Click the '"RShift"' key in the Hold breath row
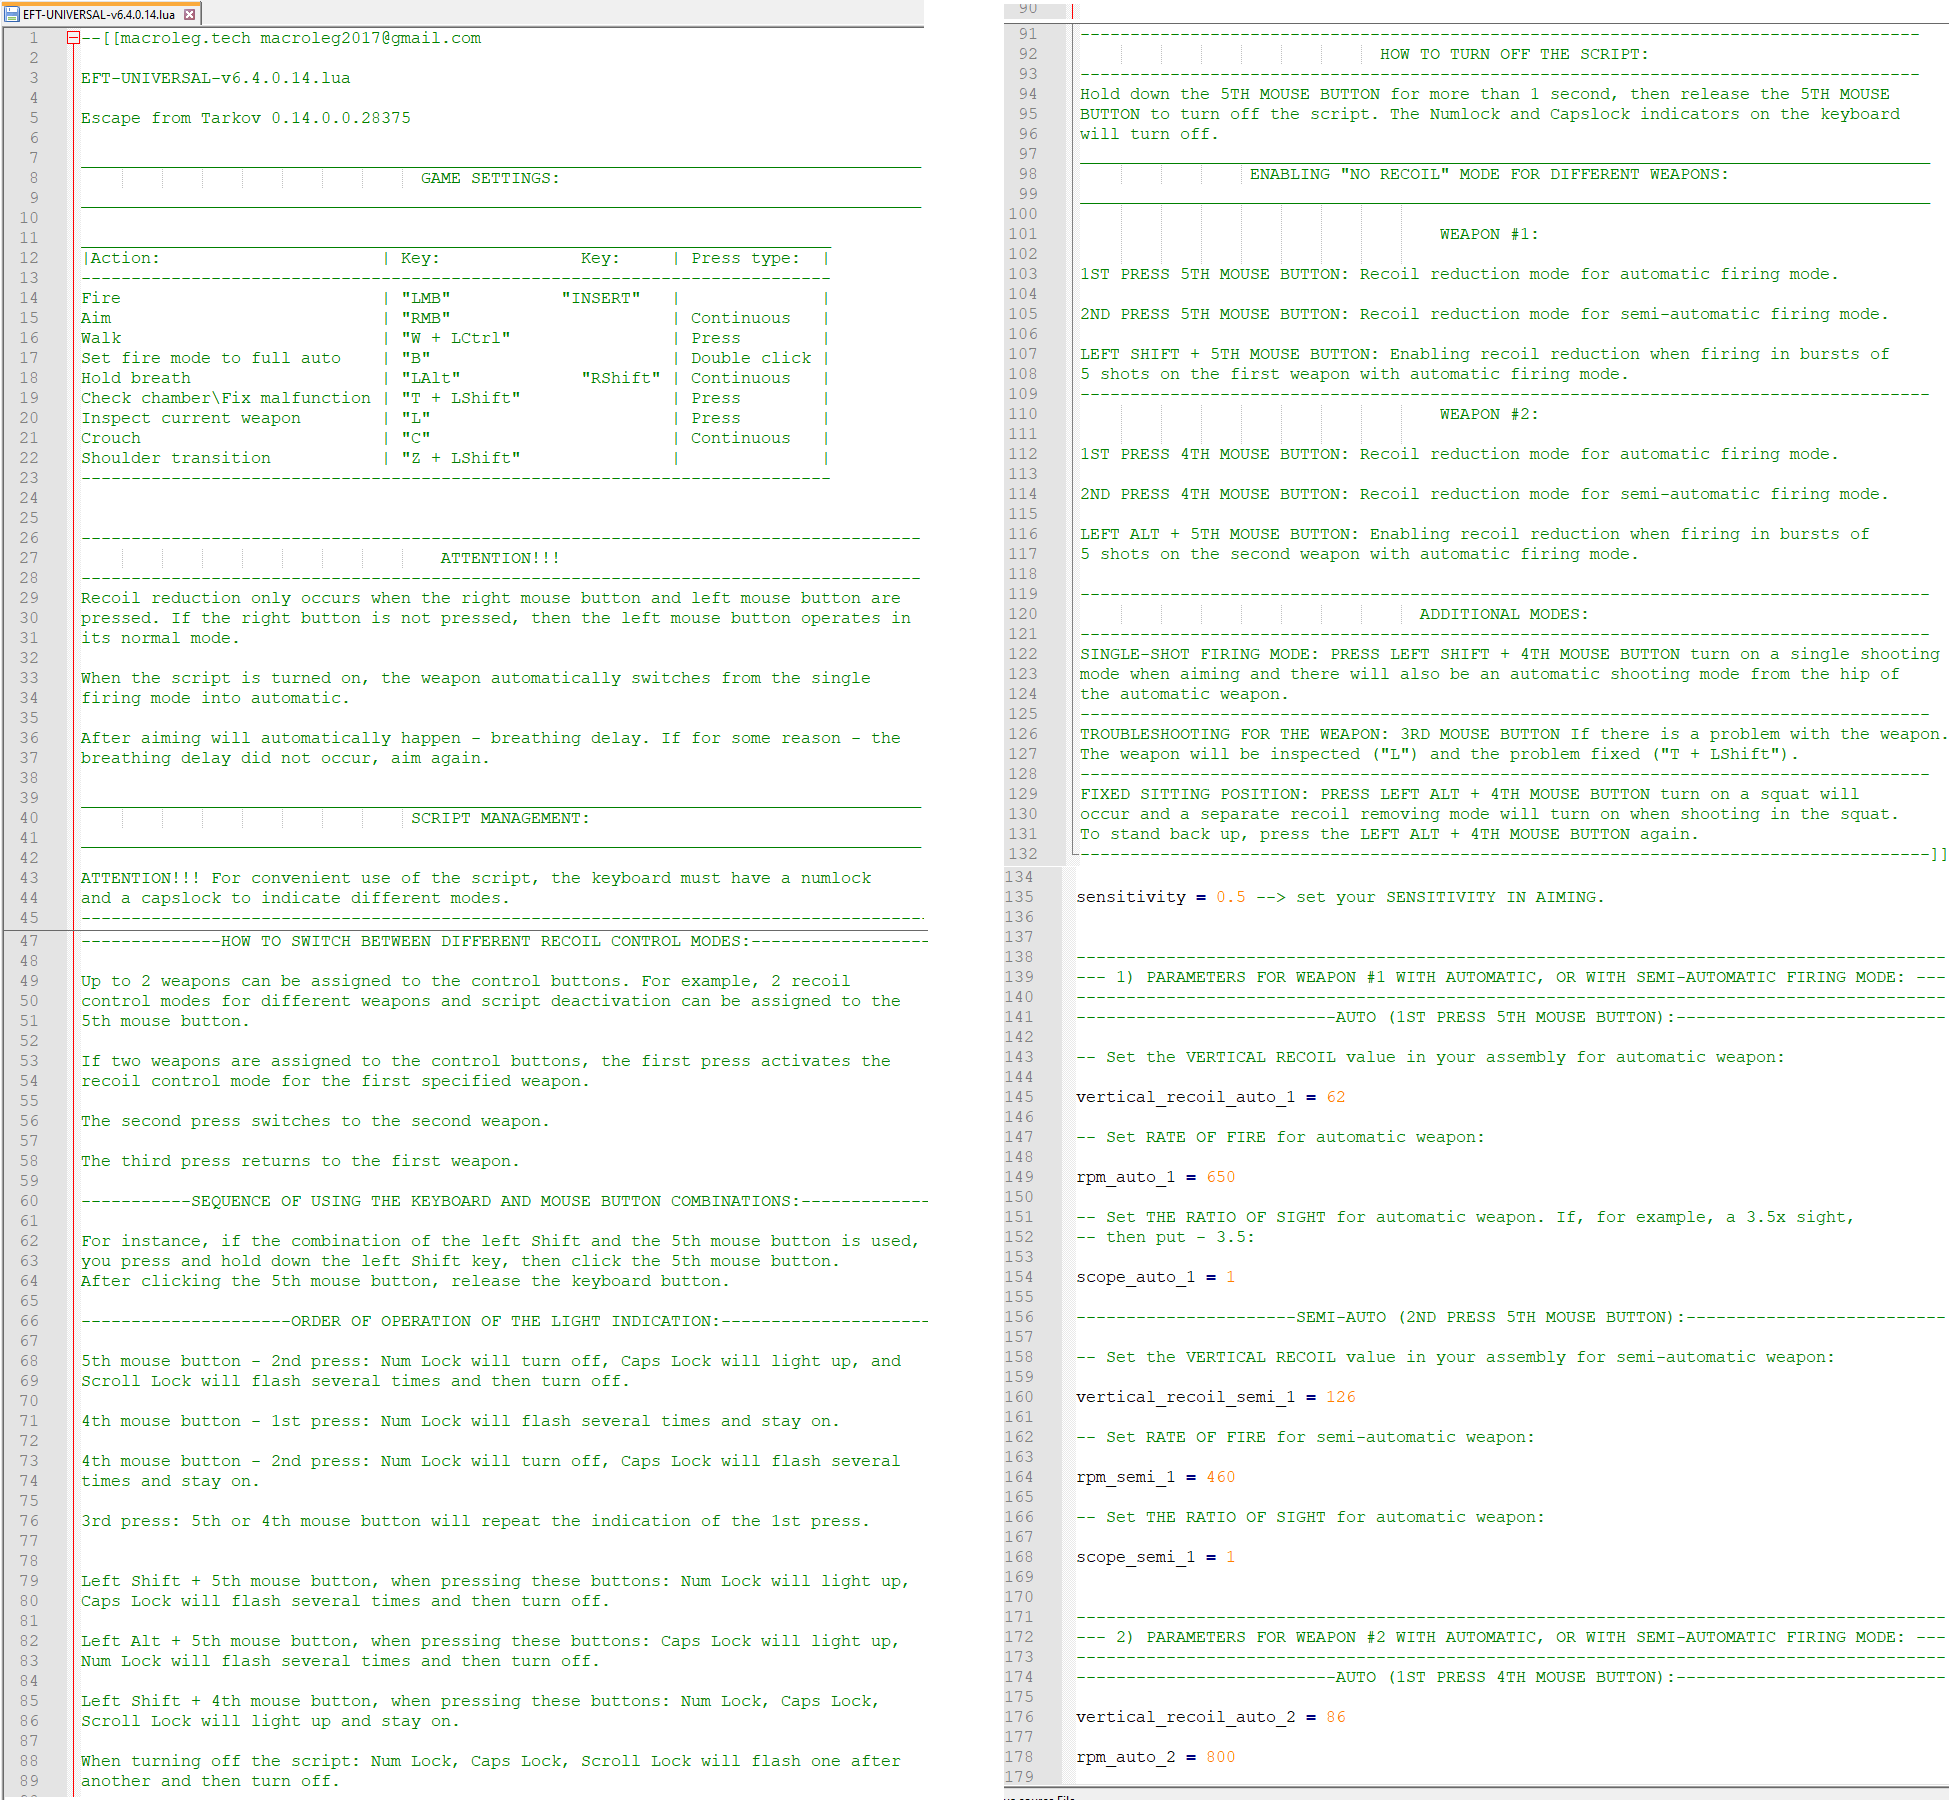The width and height of the screenshot is (1950, 1800). point(621,378)
